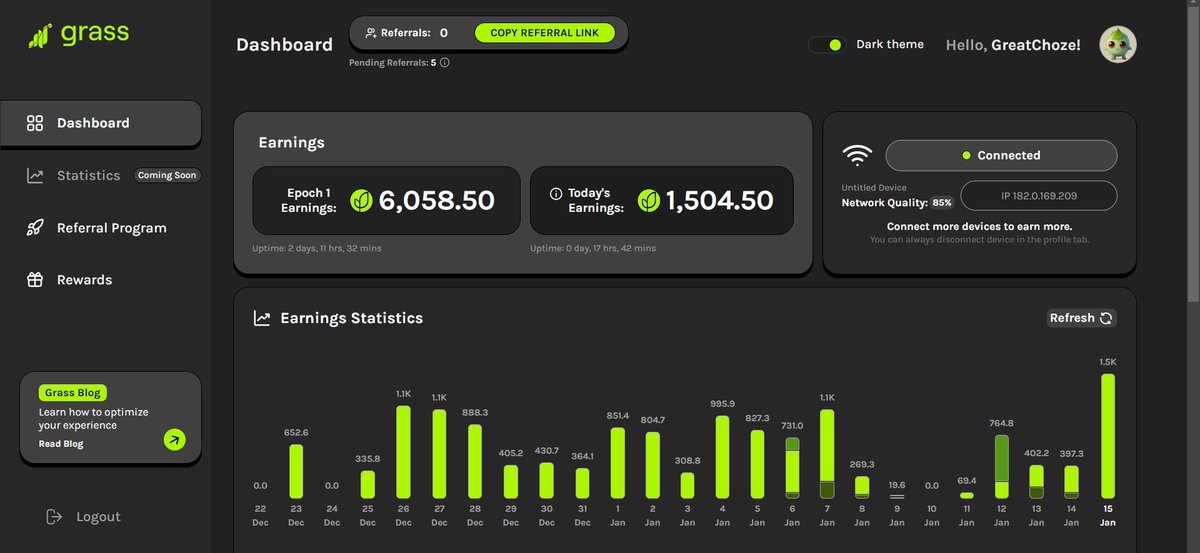Image resolution: width=1200 pixels, height=553 pixels.
Task: Click the Logout link
Action: (x=84, y=517)
